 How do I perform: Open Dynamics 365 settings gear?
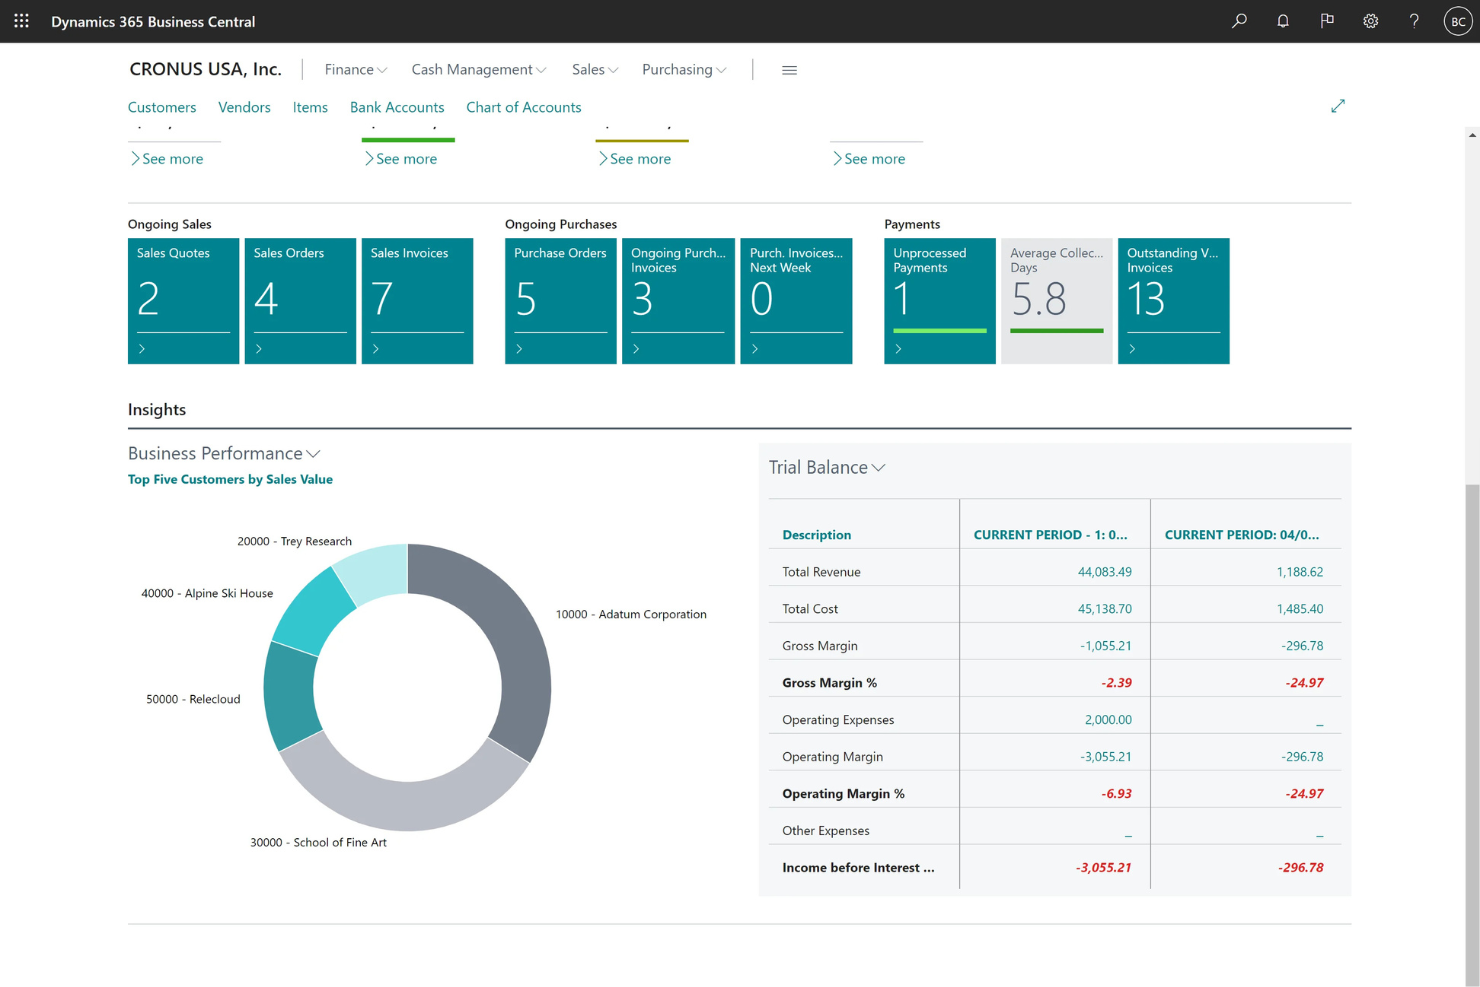(x=1370, y=21)
